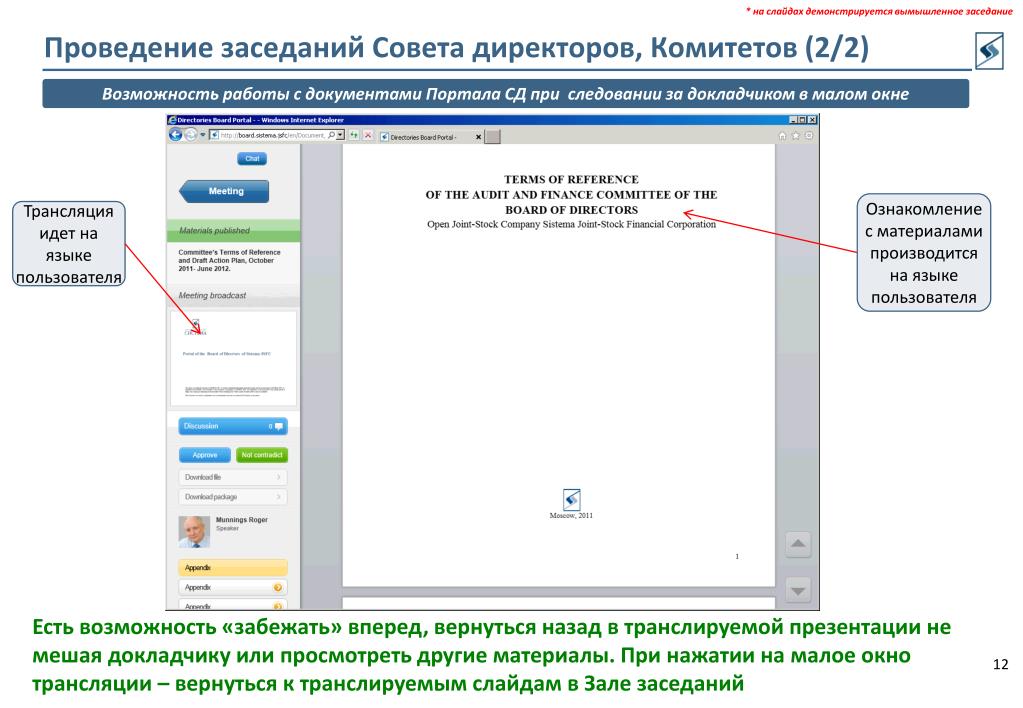This screenshot has height=708, width=1023.
Task: Open the Discussion panel button
Action: coord(233,426)
